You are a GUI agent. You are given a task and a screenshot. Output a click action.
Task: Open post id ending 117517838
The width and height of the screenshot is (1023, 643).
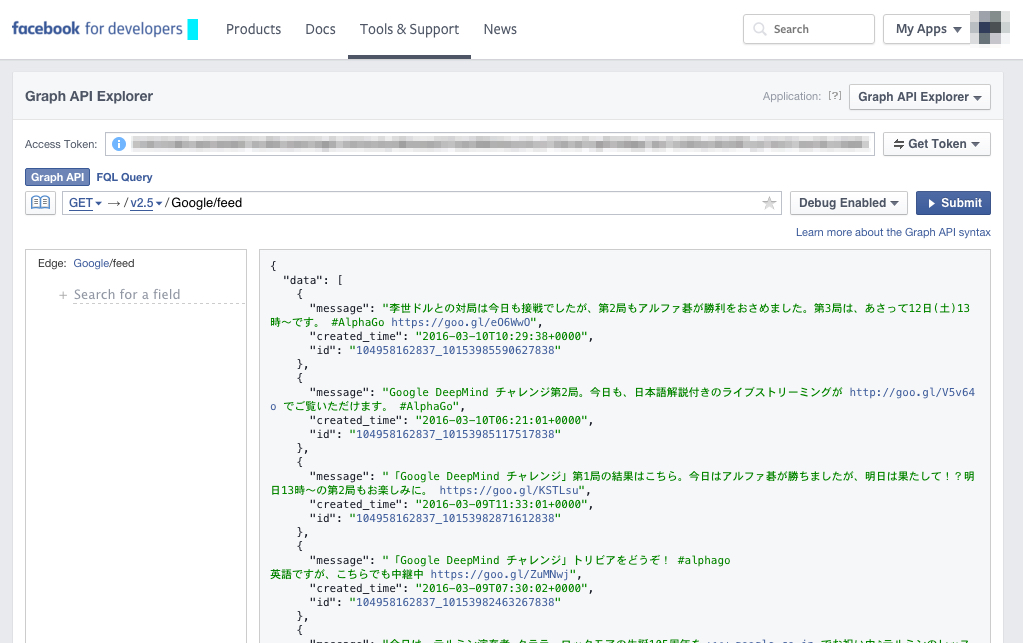click(x=455, y=434)
